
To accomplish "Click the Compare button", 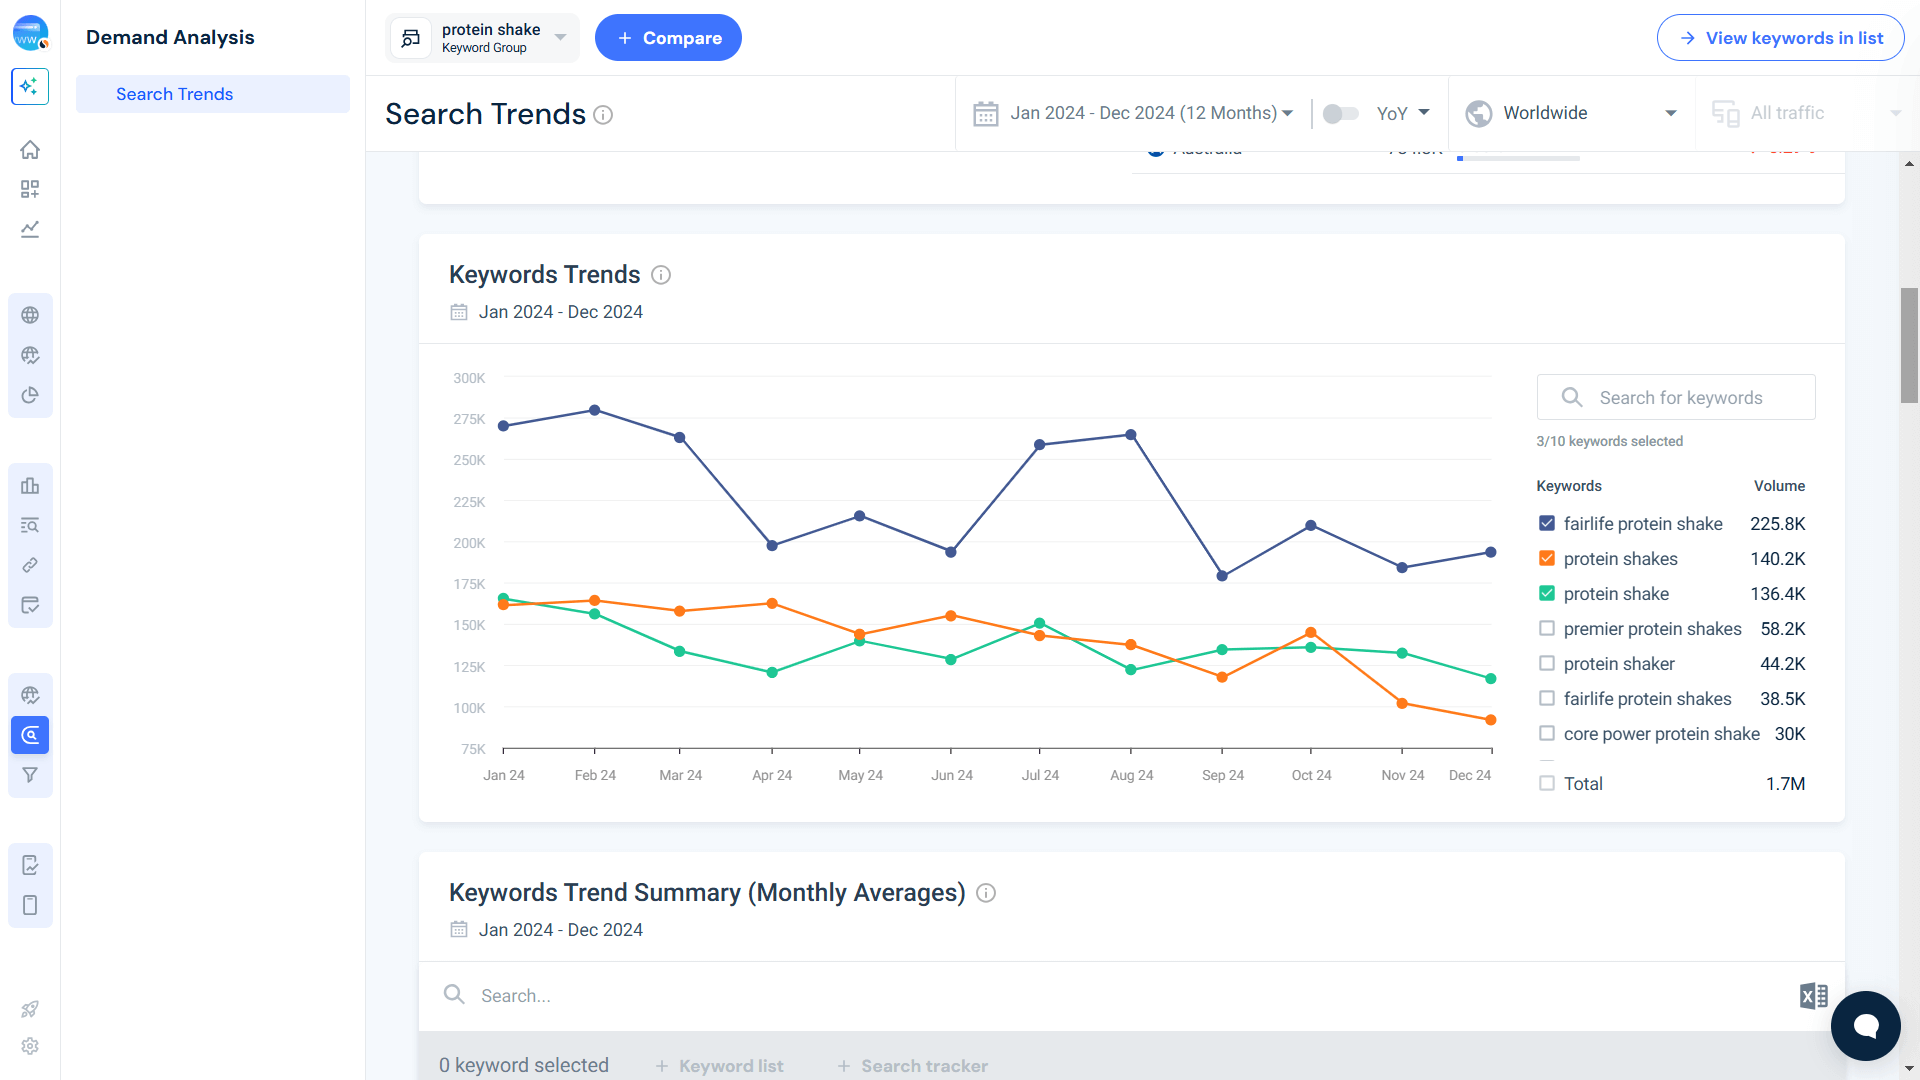I will (668, 37).
